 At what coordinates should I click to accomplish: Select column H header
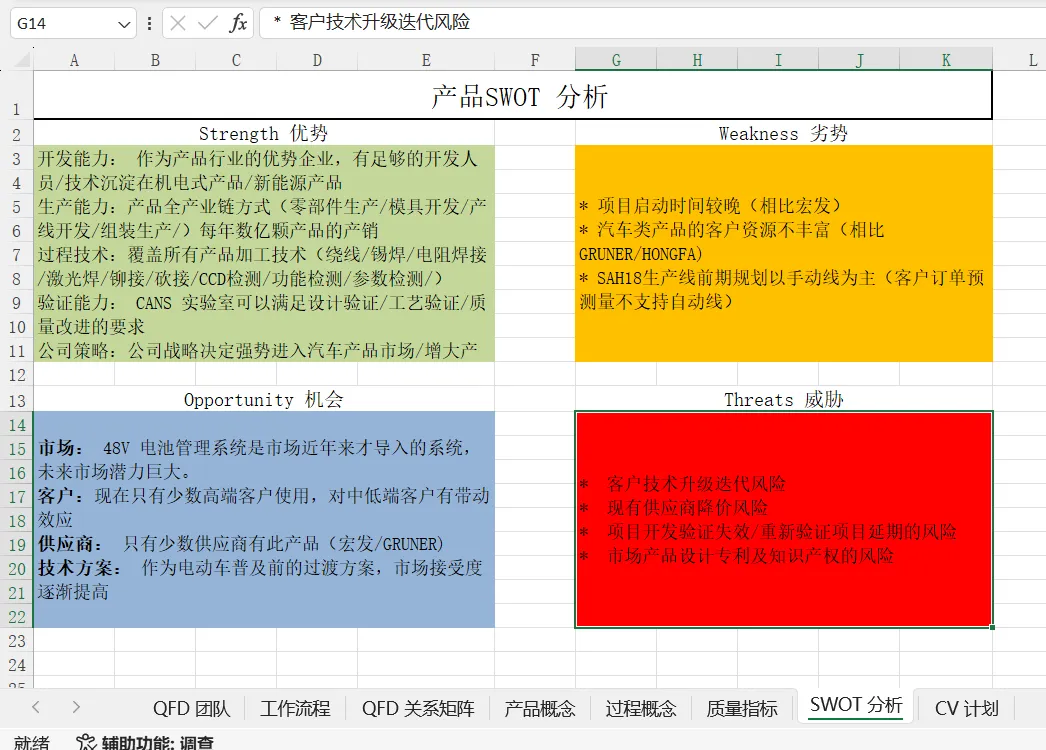click(x=697, y=60)
